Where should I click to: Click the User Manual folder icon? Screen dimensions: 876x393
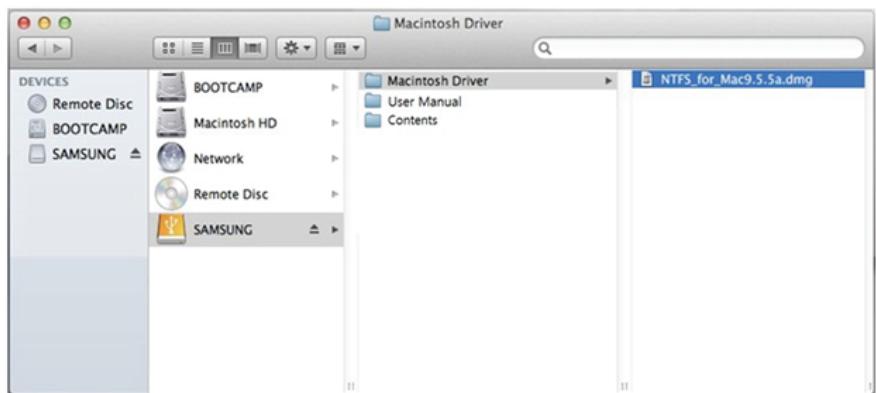coord(373,102)
